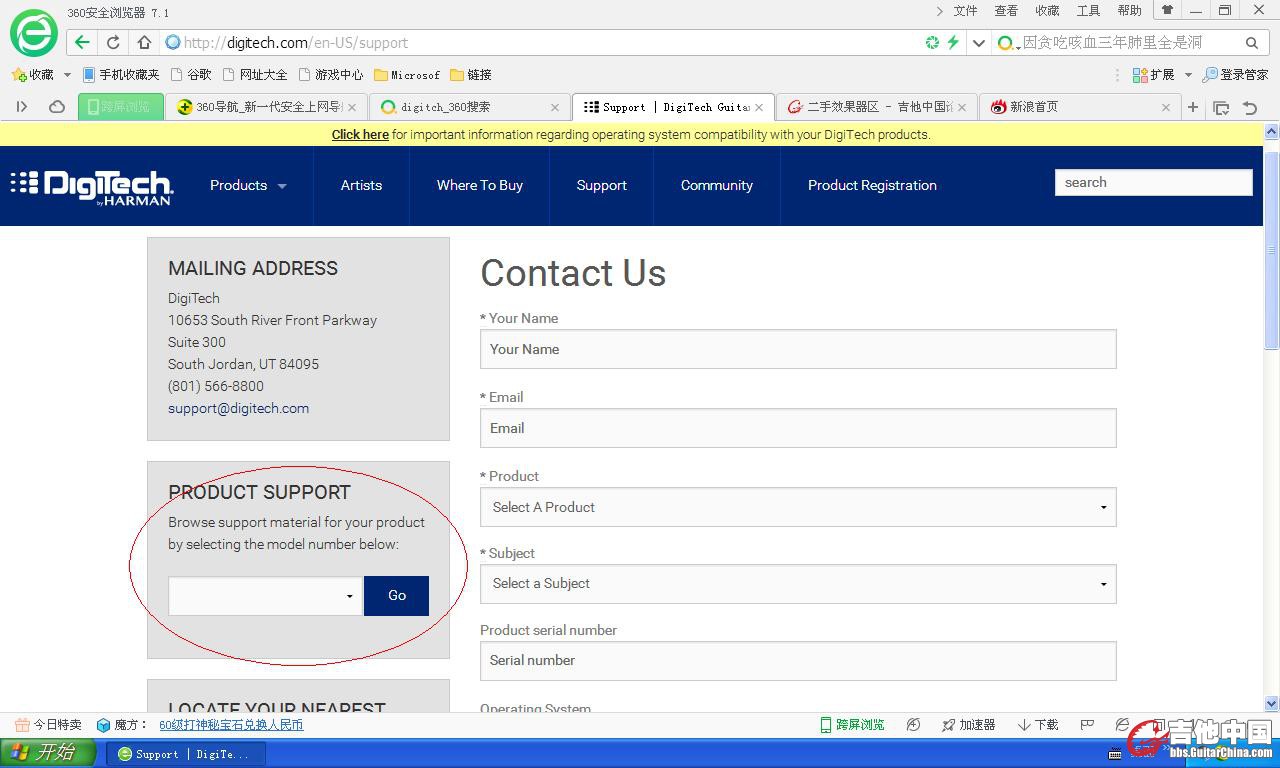Open the 下载 downloads status bar button
This screenshot has height=768, width=1280.
point(1038,725)
